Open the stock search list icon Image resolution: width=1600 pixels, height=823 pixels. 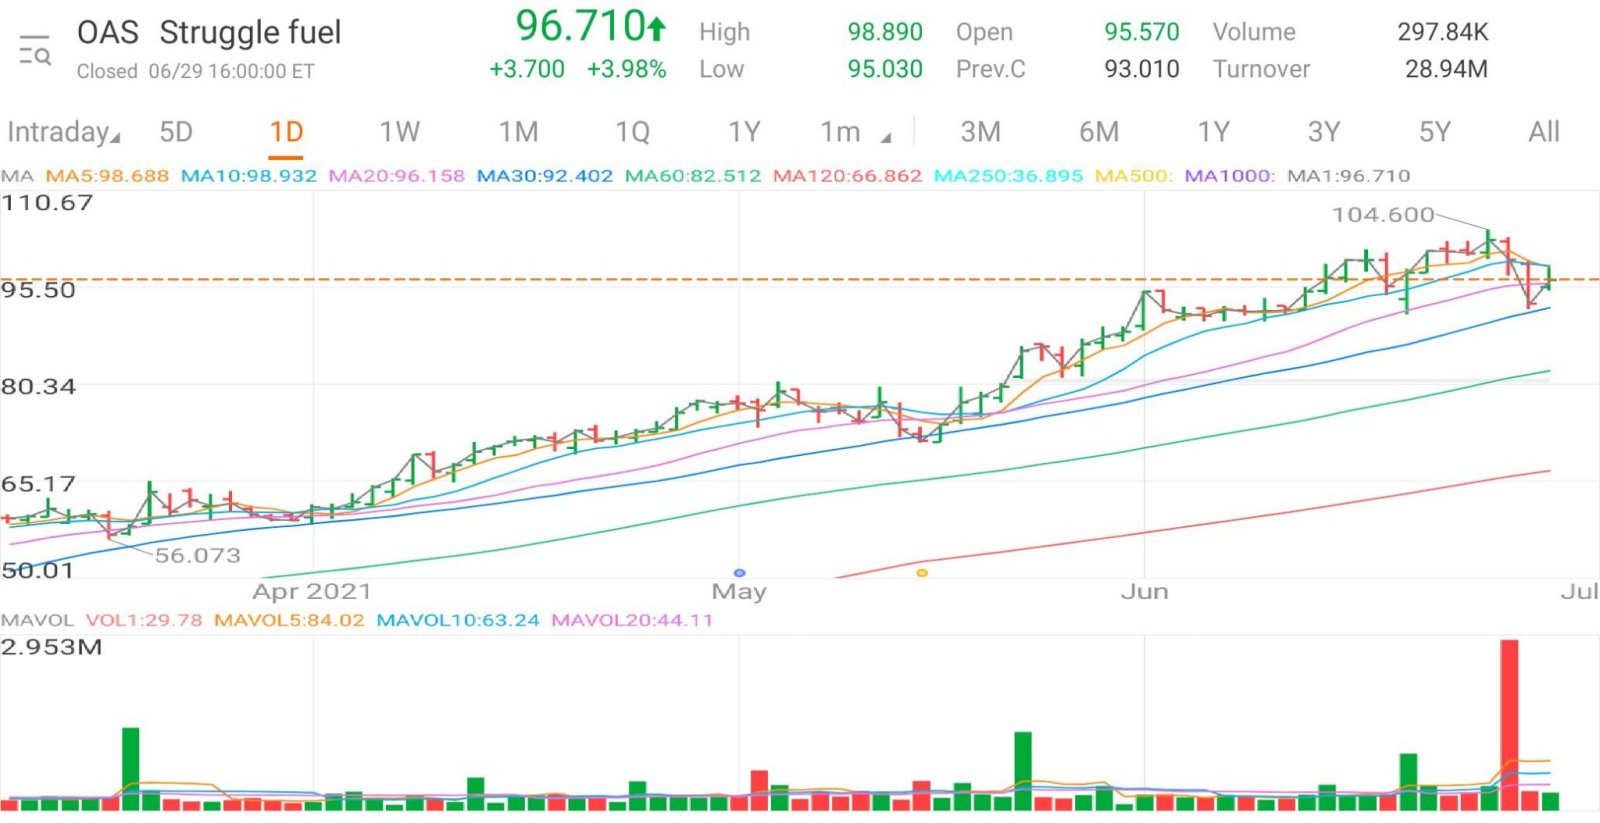35,50
